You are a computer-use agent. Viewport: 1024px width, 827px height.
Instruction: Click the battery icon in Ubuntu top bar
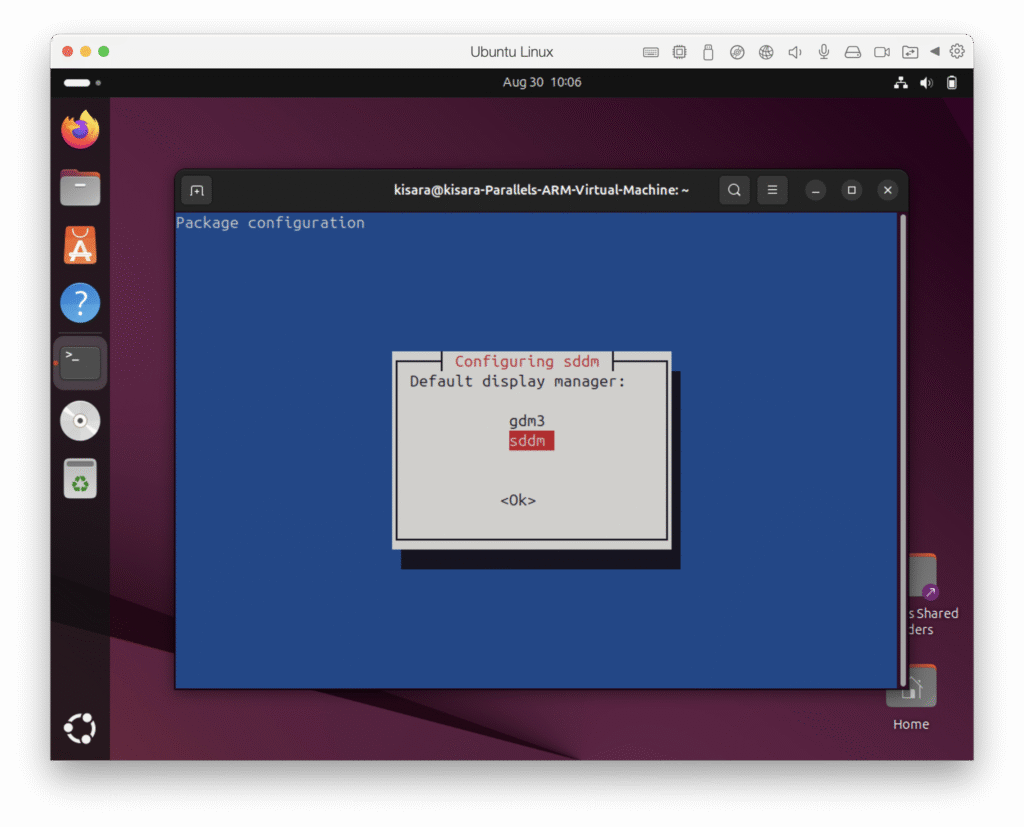(x=952, y=82)
